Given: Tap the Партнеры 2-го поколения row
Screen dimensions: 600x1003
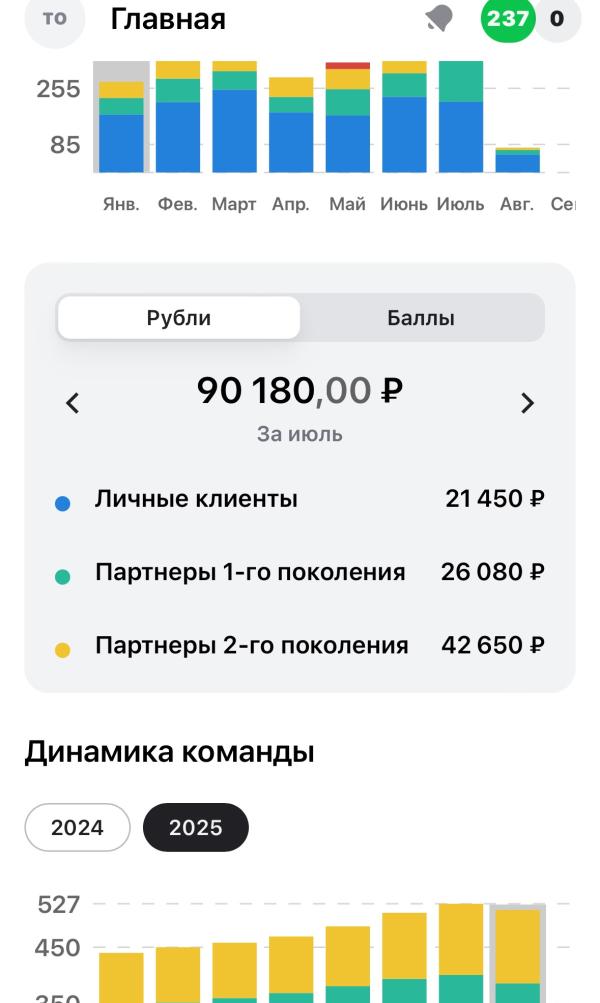Looking at the screenshot, I should (x=300, y=645).
